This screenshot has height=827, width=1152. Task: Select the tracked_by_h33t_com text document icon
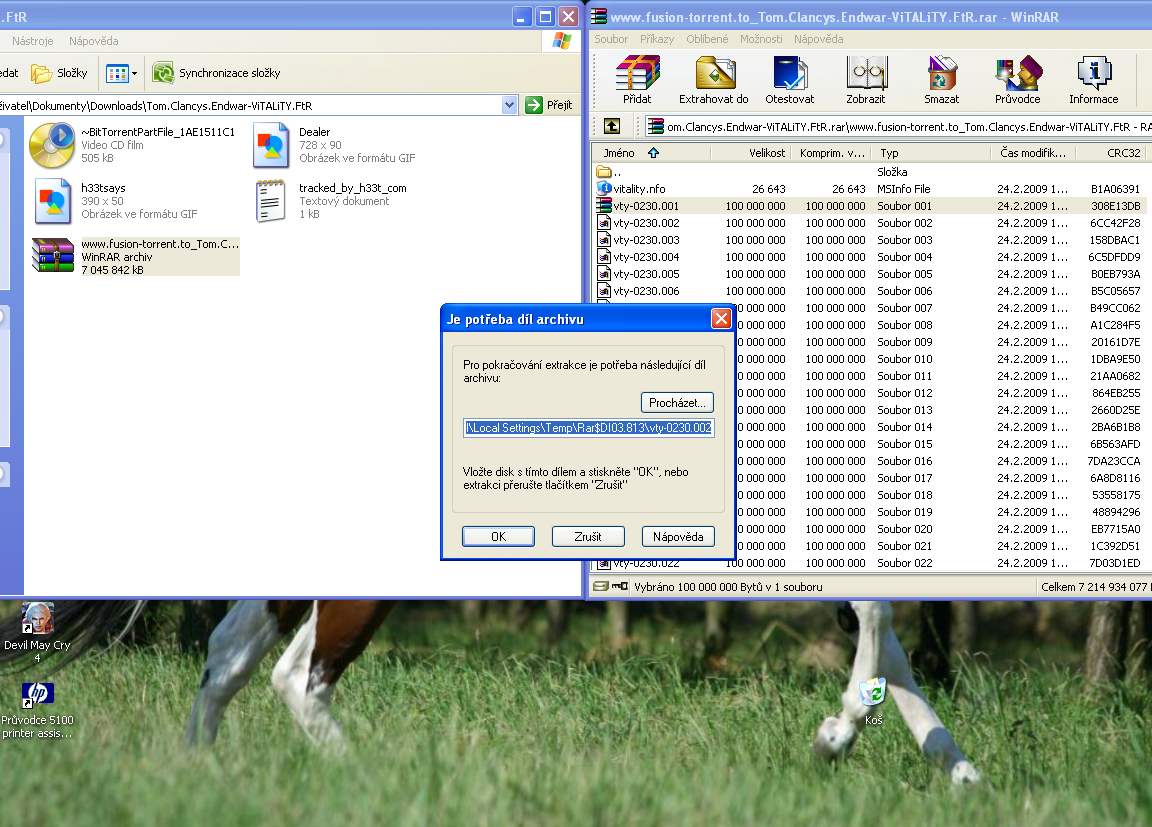pos(270,201)
